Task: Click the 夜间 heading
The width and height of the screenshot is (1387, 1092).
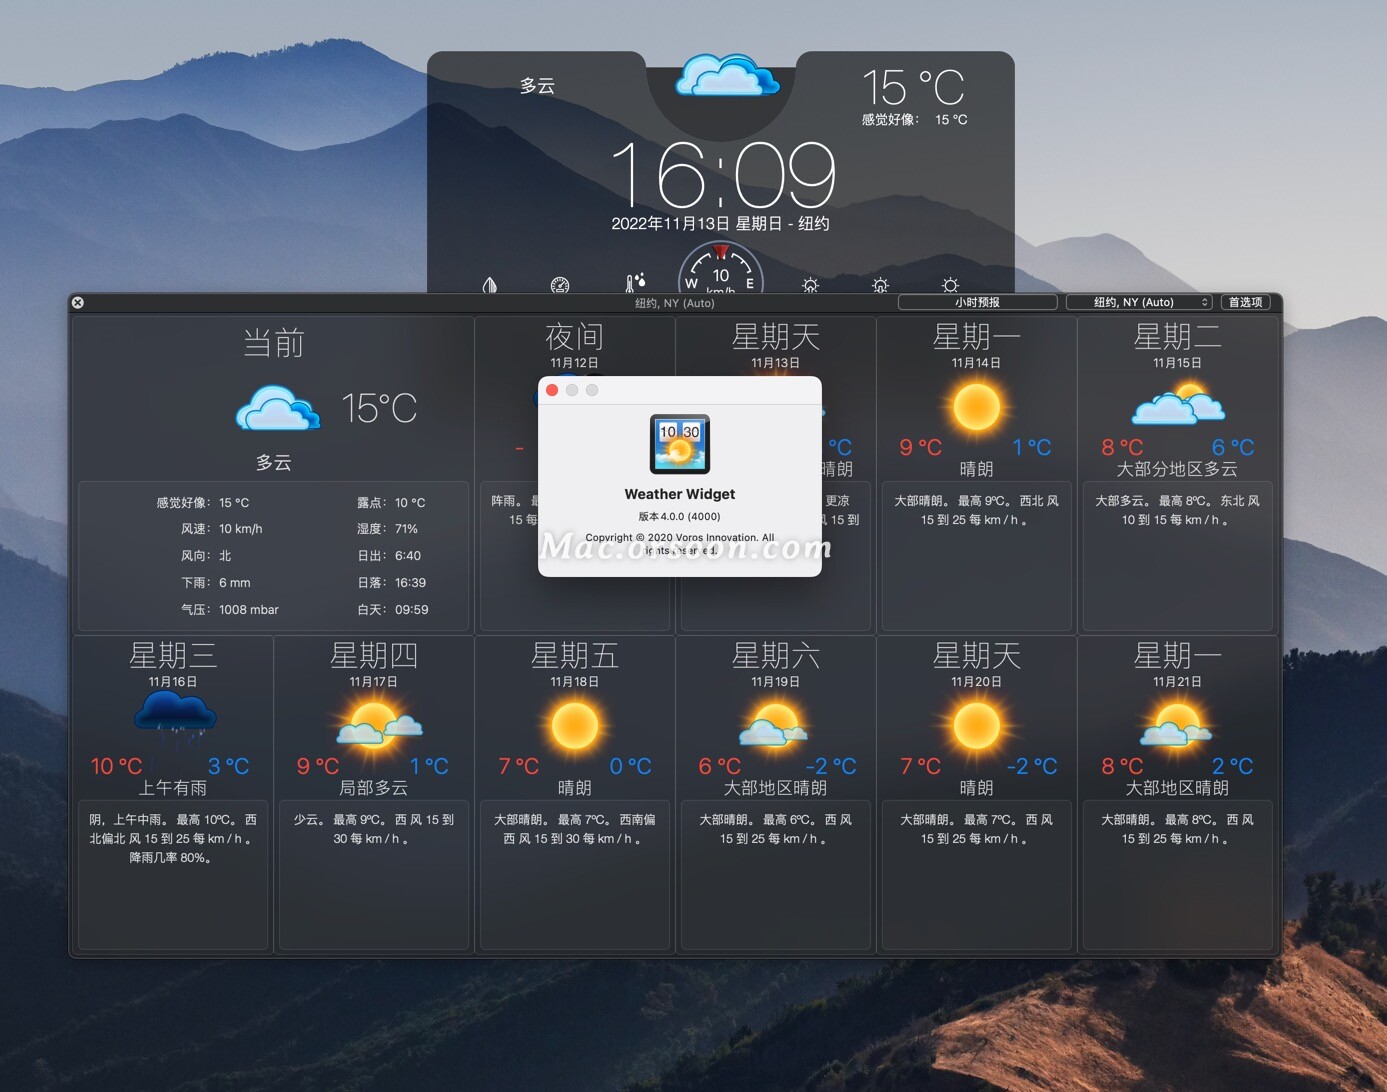Action: (574, 337)
